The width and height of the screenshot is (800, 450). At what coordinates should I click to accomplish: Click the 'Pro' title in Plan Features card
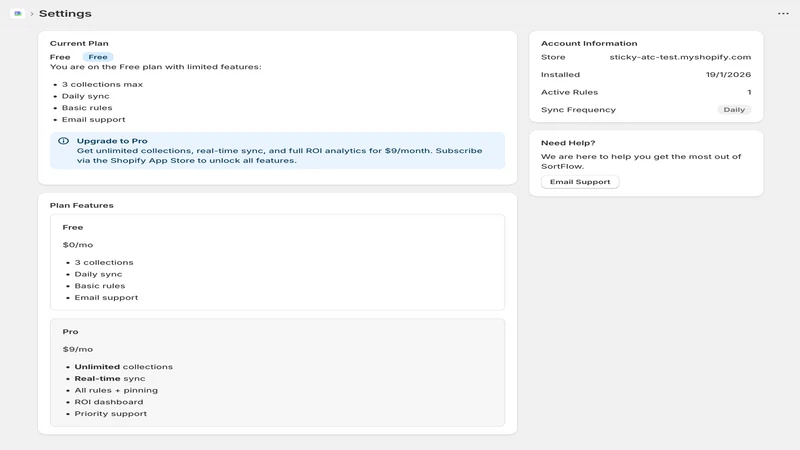point(70,332)
